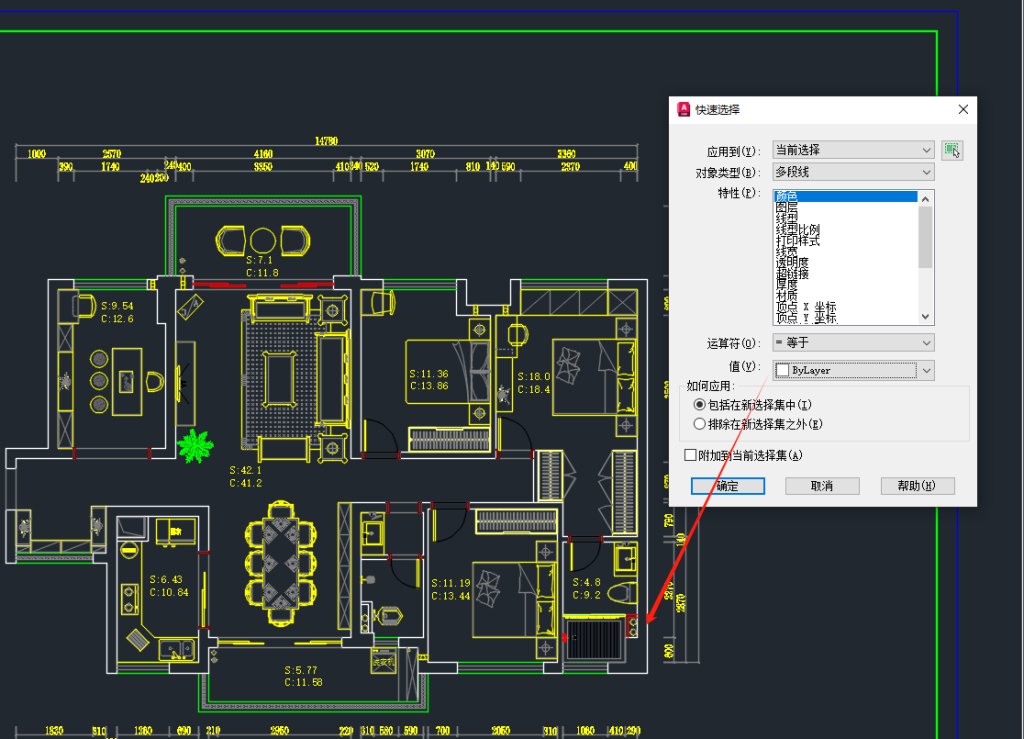This screenshot has height=739, width=1024.
Task: Open the 对象类型 dropdown showing 多段线
Action: point(853,172)
